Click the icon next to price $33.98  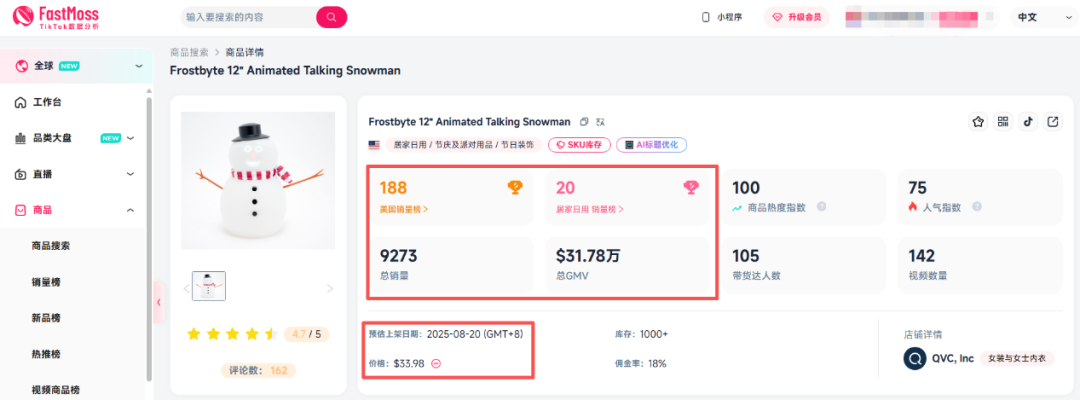tap(436, 363)
